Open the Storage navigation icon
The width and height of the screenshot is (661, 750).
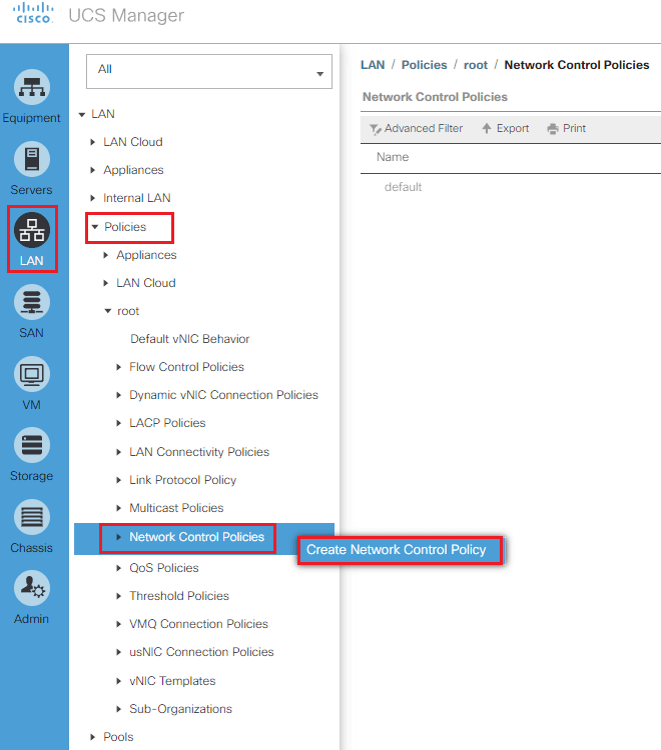32,445
